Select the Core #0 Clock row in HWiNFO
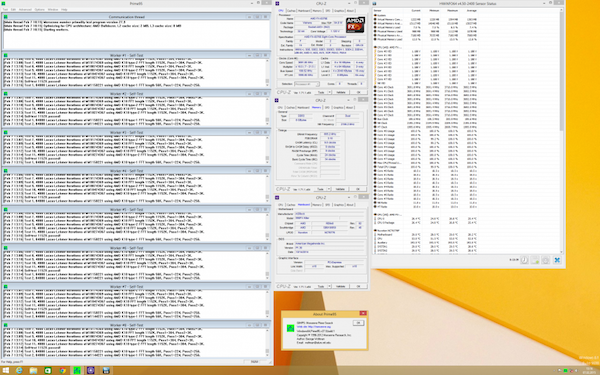This screenshot has width=600, height=375. 426,87
